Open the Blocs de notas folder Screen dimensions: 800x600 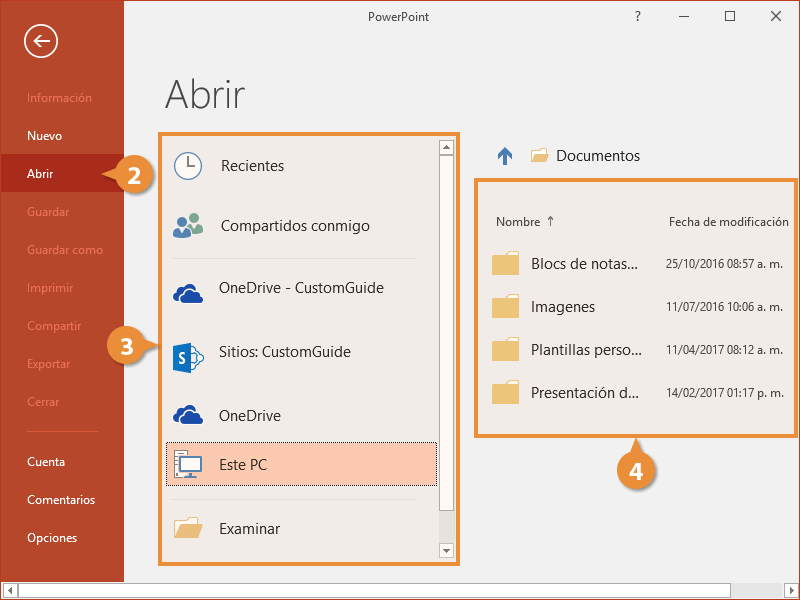tap(583, 264)
